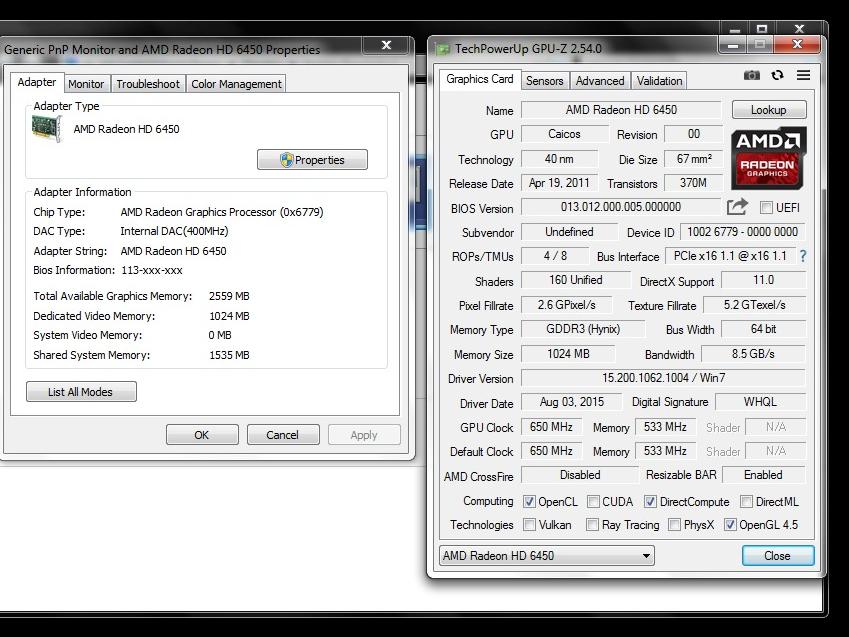The image size is (849, 637).
Task: Click the AMD CrossFire value Disabled
Action: click(x=580, y=475)
